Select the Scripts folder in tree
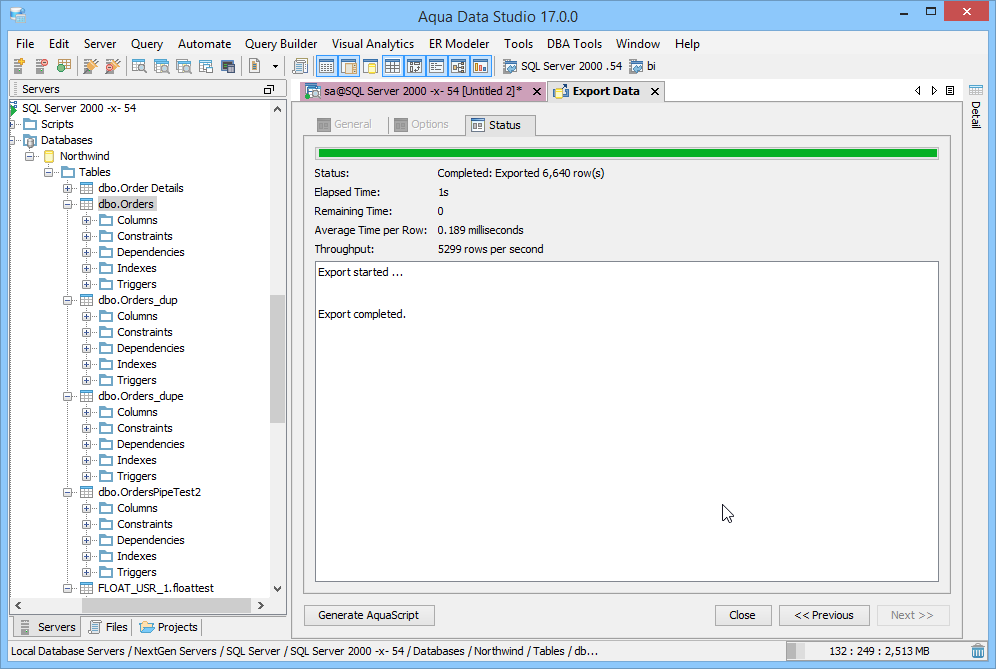 click(x=57, y=125)
